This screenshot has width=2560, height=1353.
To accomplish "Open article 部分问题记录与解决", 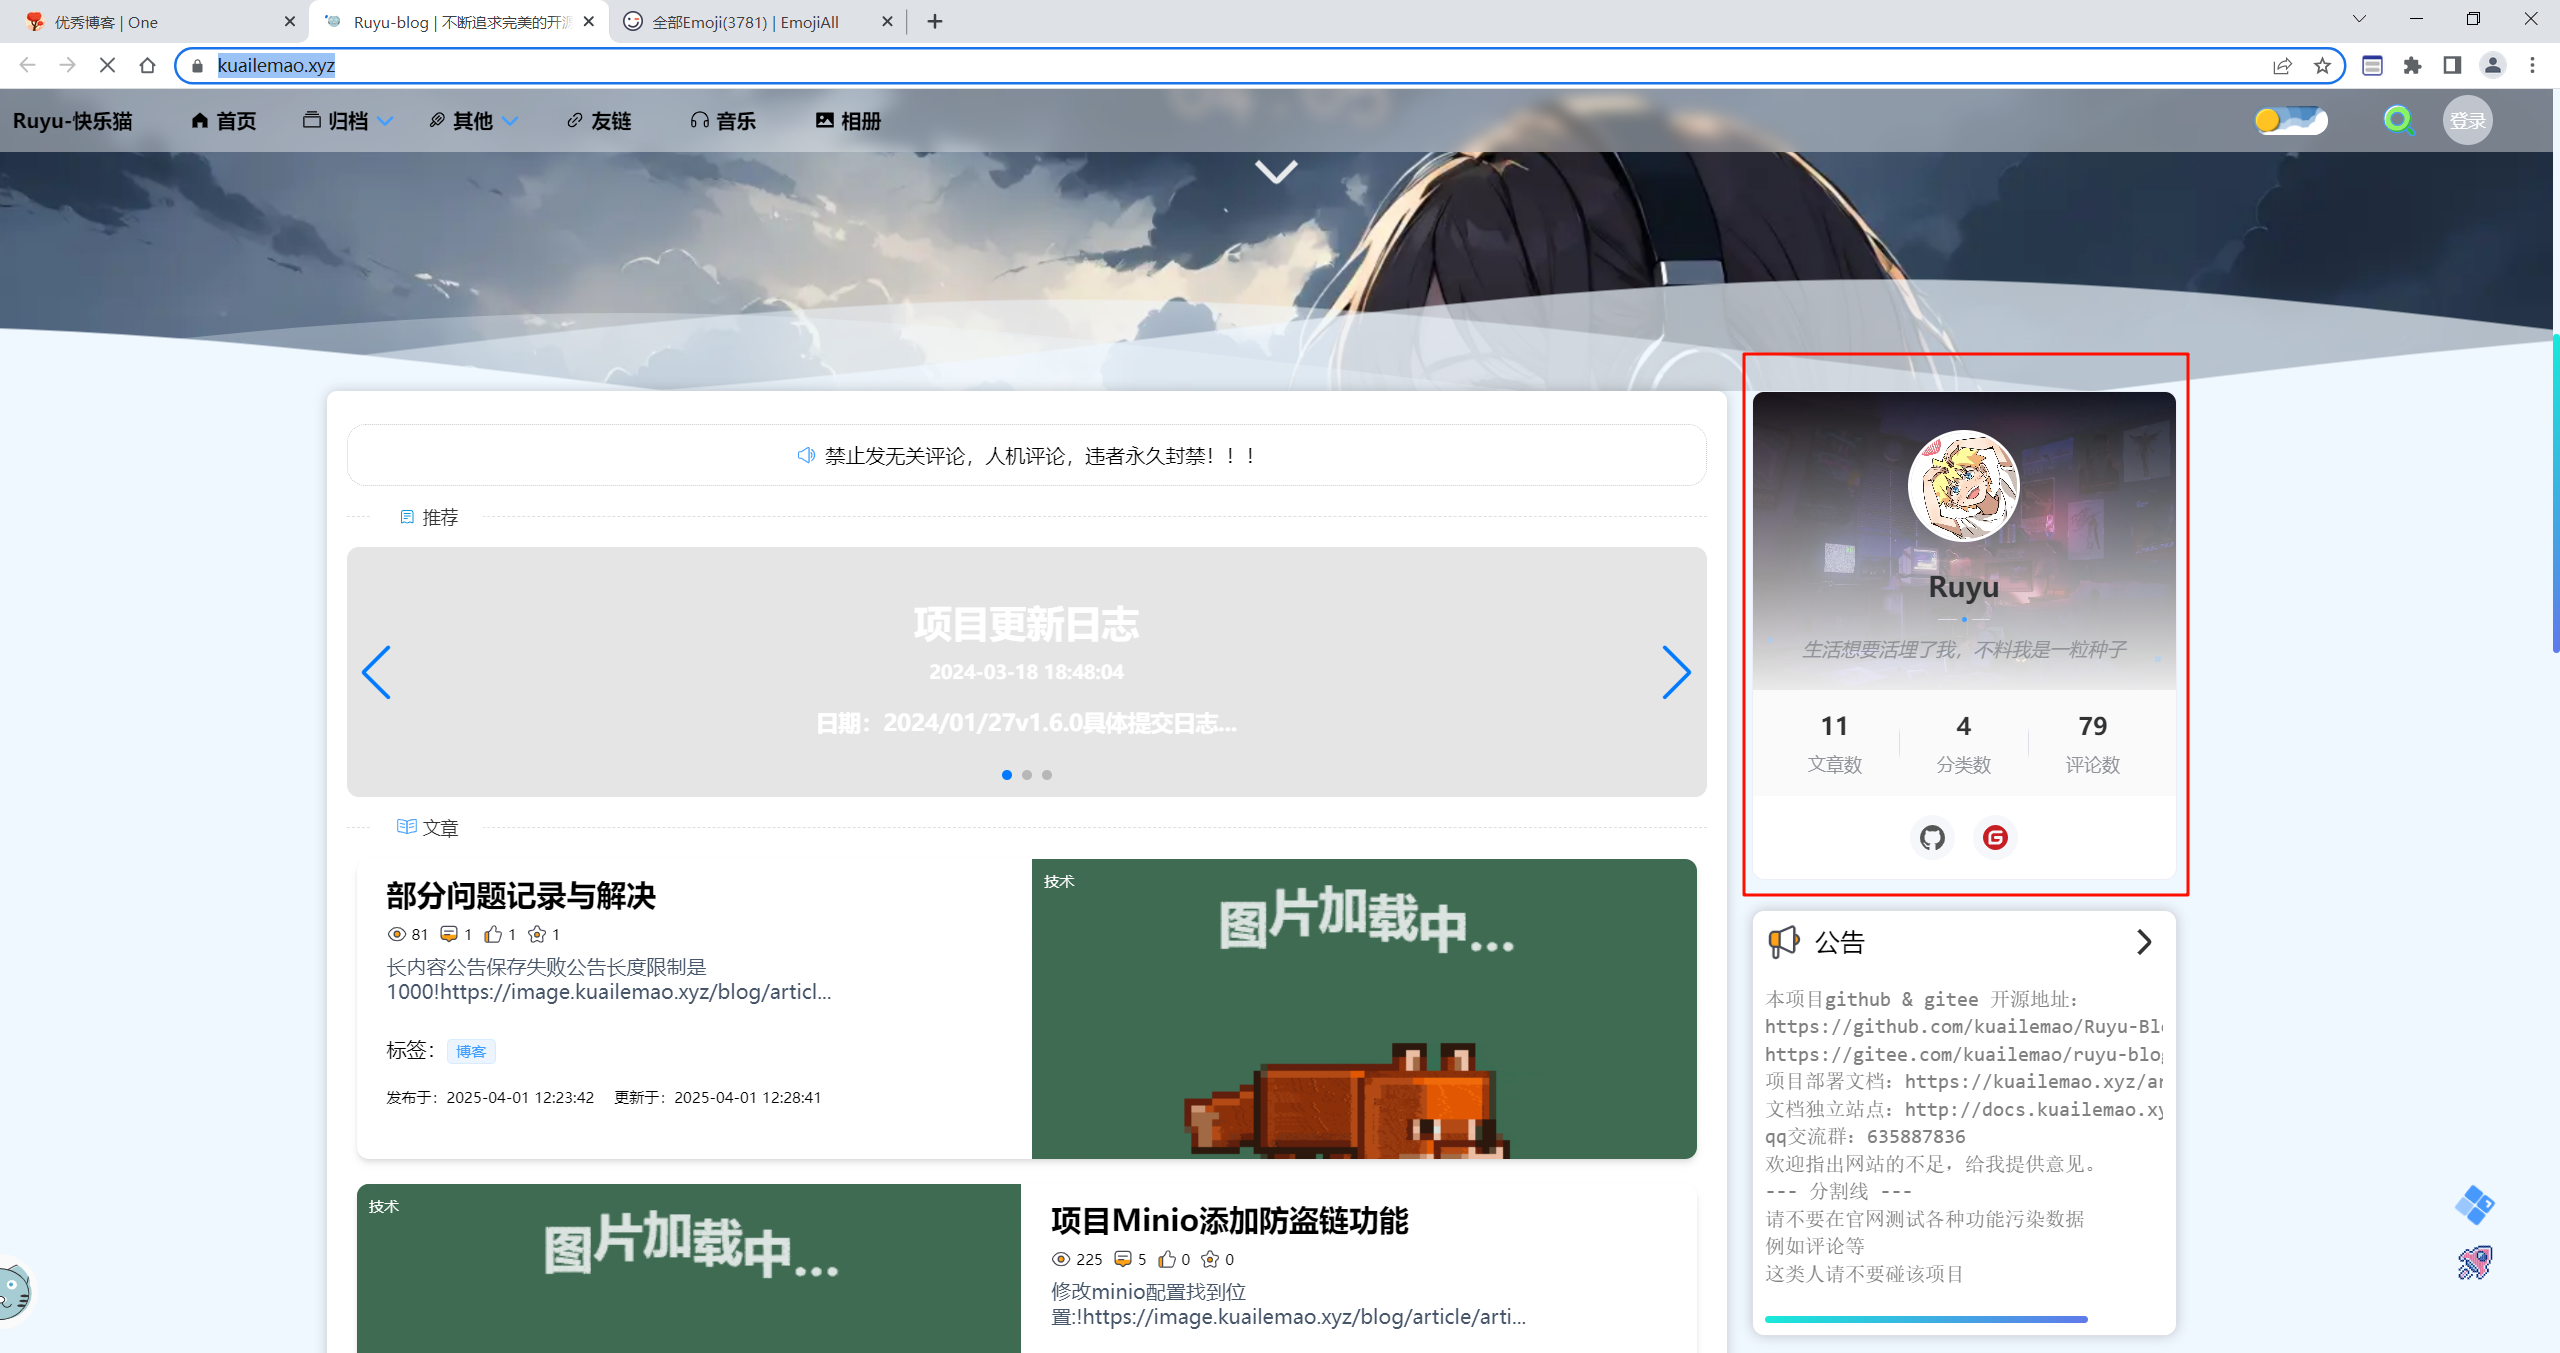I will point(521,896).
